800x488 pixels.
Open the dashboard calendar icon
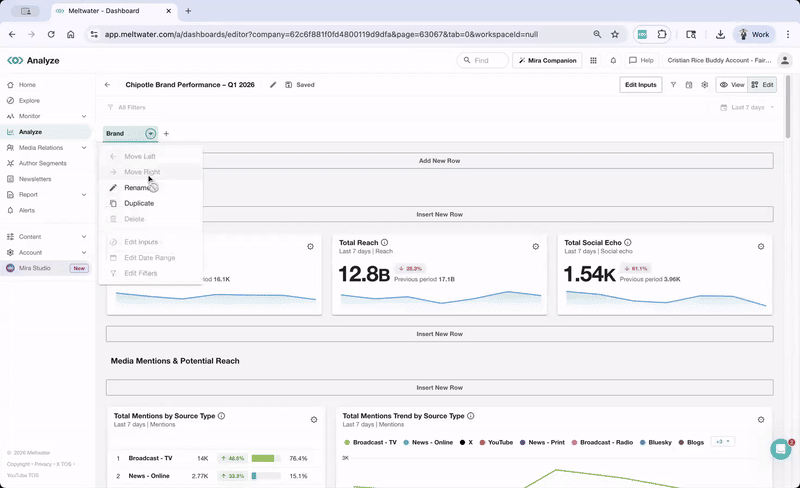[689, 85]
